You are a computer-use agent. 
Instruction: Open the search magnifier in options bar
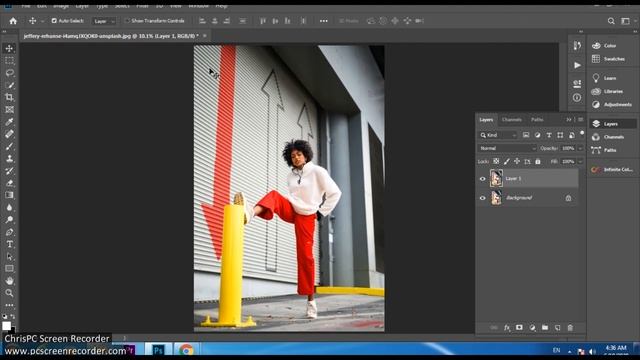611,21
